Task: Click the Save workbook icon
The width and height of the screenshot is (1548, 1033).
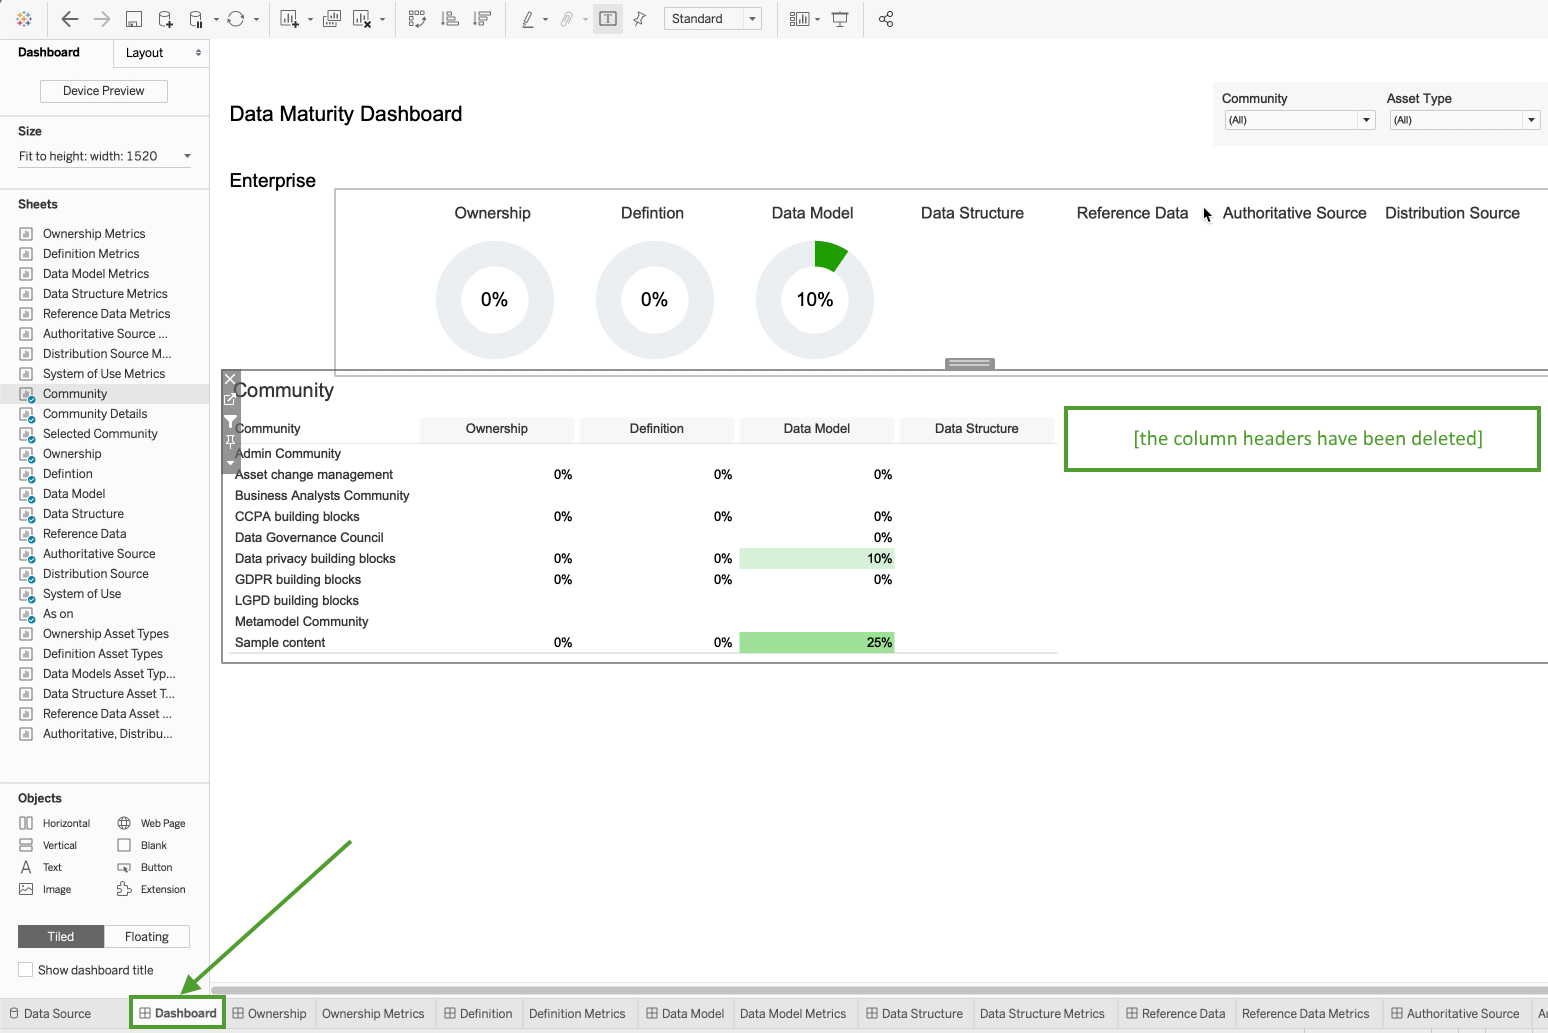Action: click(134, 19)
